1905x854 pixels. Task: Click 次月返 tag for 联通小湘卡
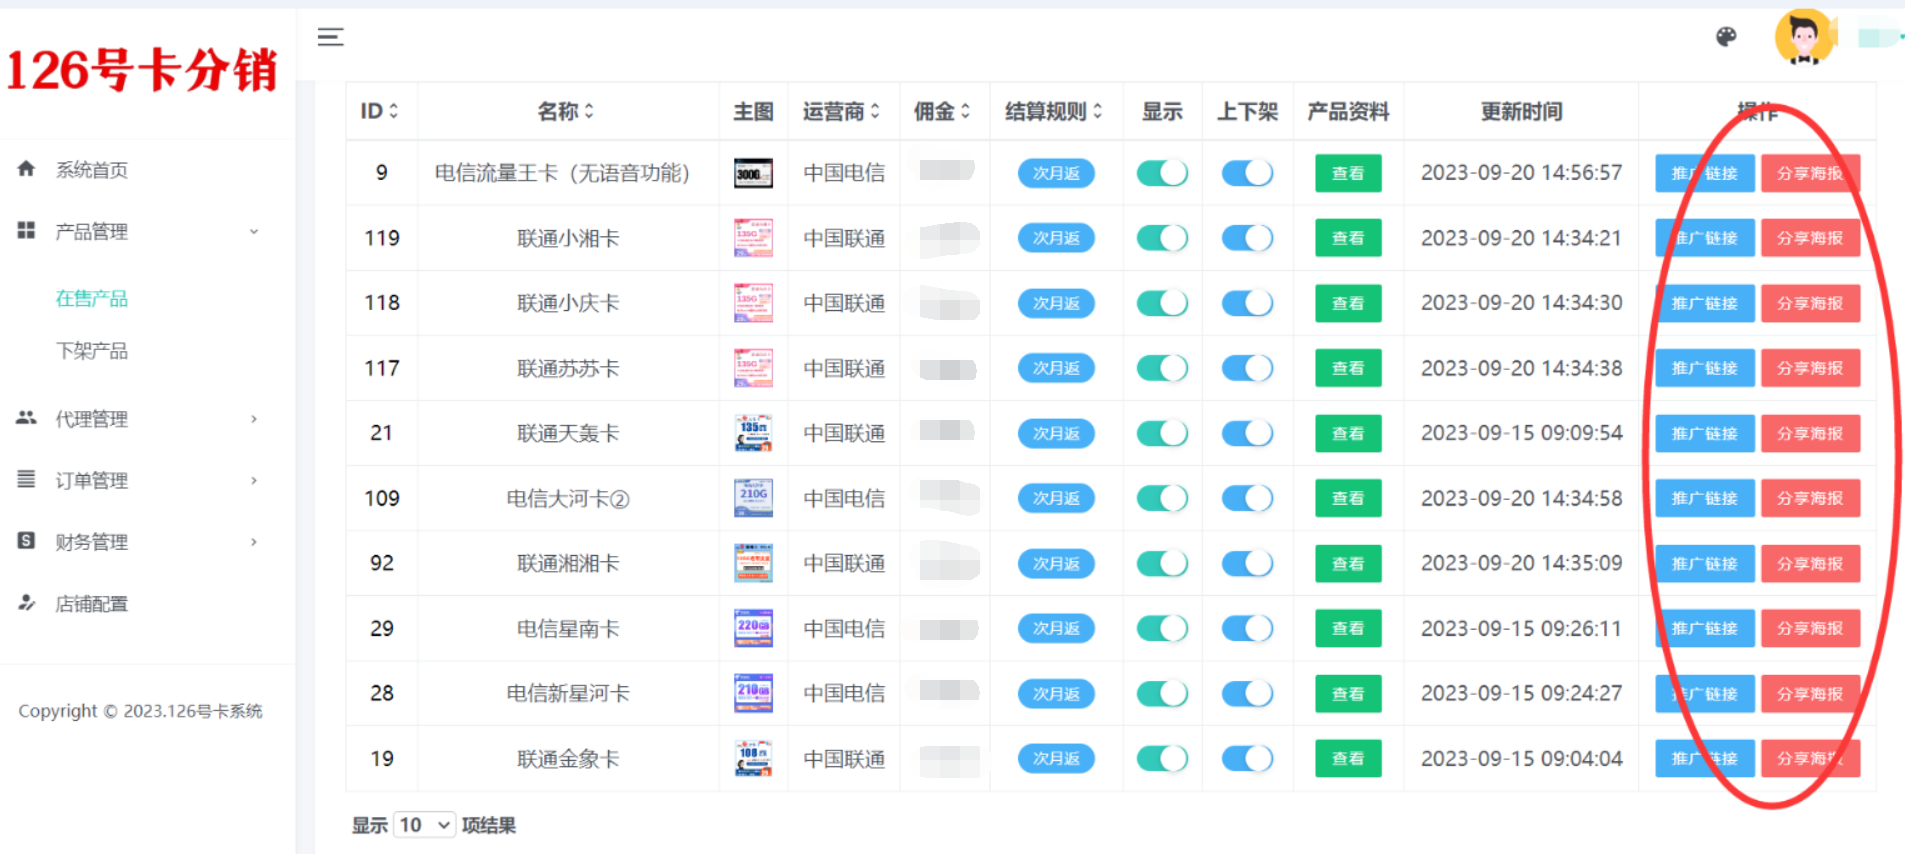coord(1056,238)
